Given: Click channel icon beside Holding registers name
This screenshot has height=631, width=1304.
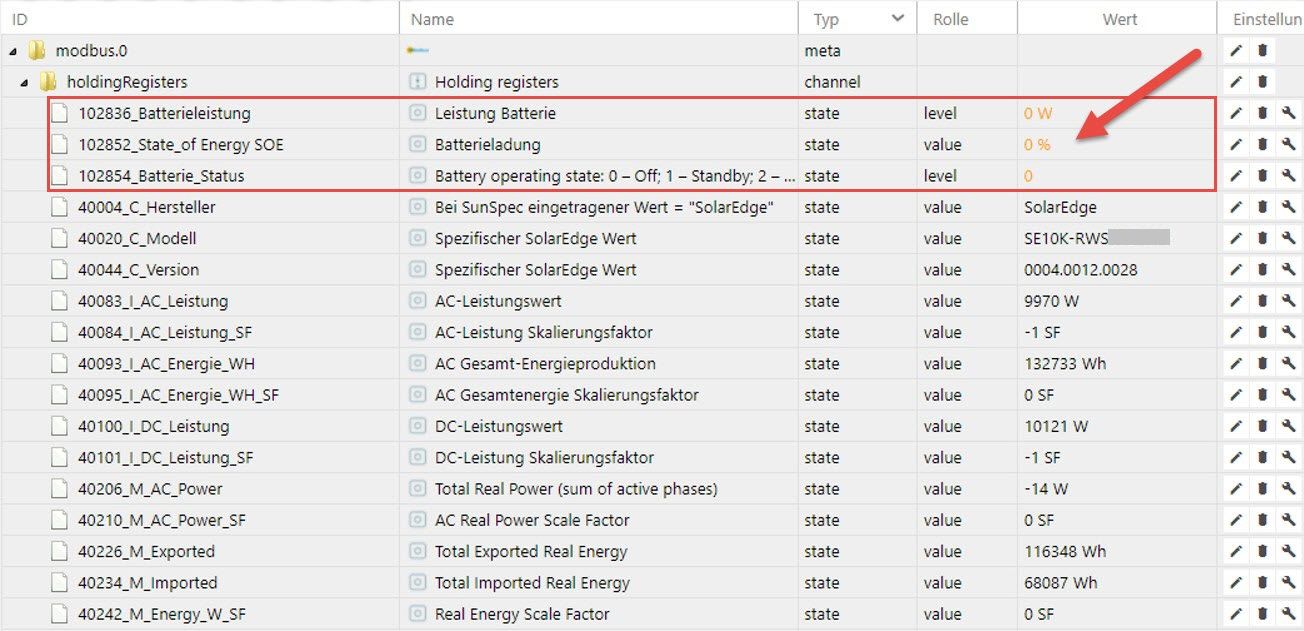Looking at the screenshot, I should (x=418, y=82).
